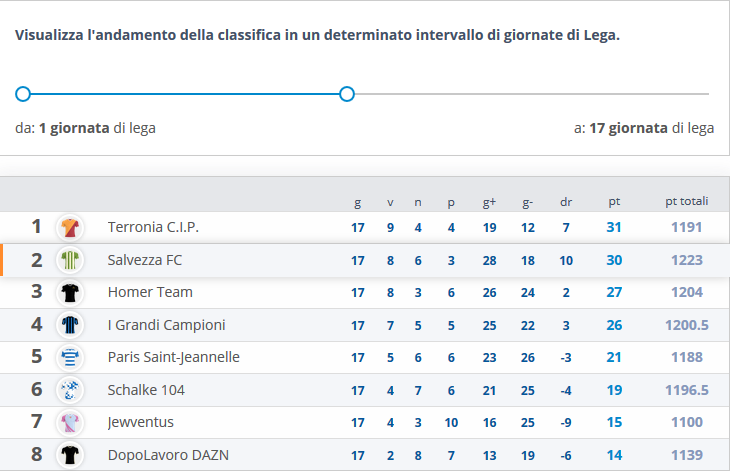Viewport: 730px width, 471px height.
Task: Open the Schalke 104 team name
Action: click(x=146, y=390)
